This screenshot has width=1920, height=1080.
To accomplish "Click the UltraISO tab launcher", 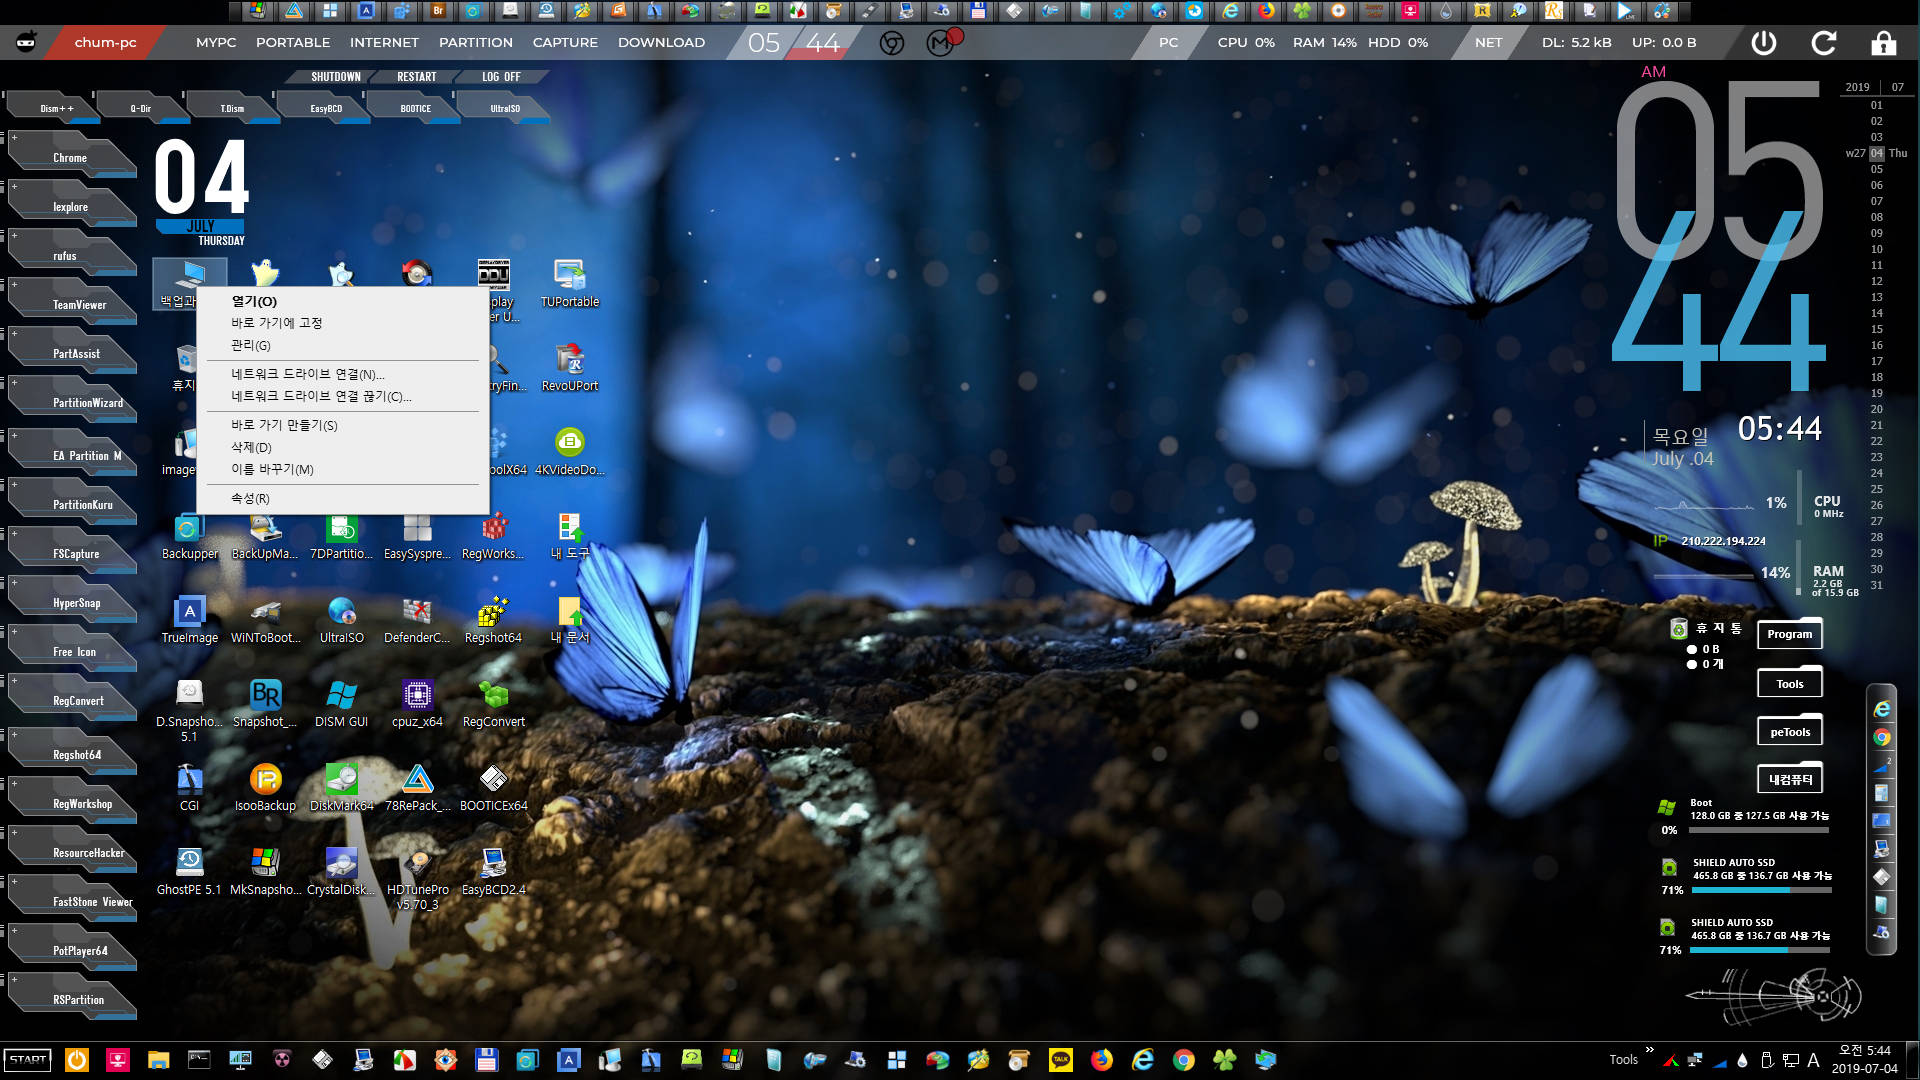I will pos(505,108).
